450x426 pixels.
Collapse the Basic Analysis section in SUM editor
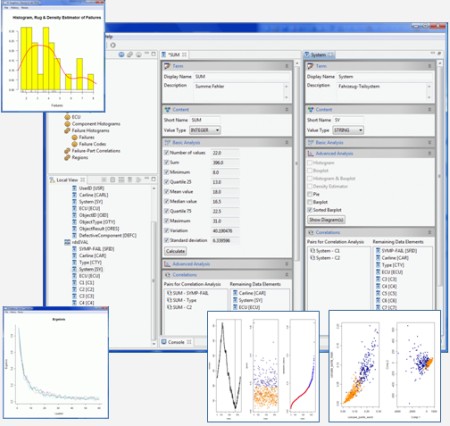pos(287,143)
